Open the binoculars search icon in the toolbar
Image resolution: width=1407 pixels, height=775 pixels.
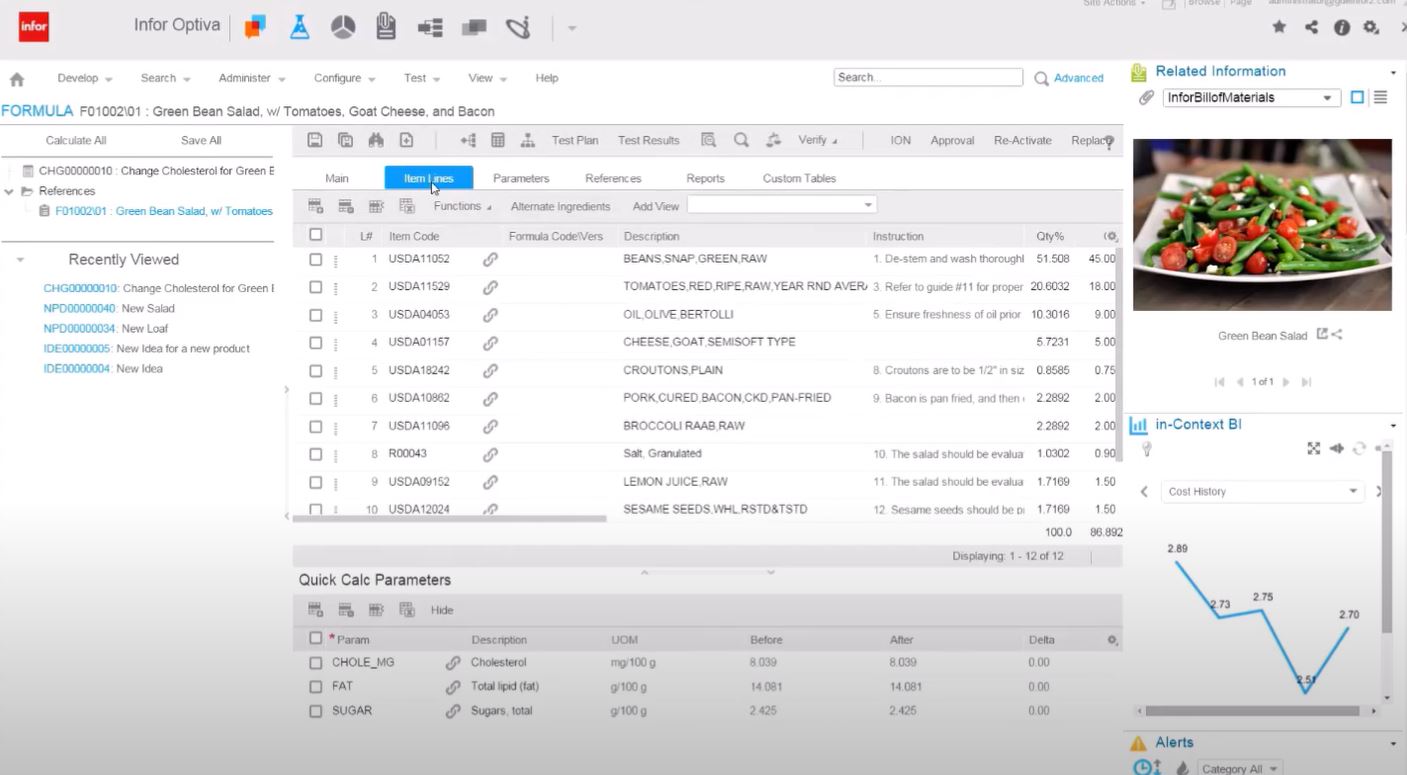point(375,139)
